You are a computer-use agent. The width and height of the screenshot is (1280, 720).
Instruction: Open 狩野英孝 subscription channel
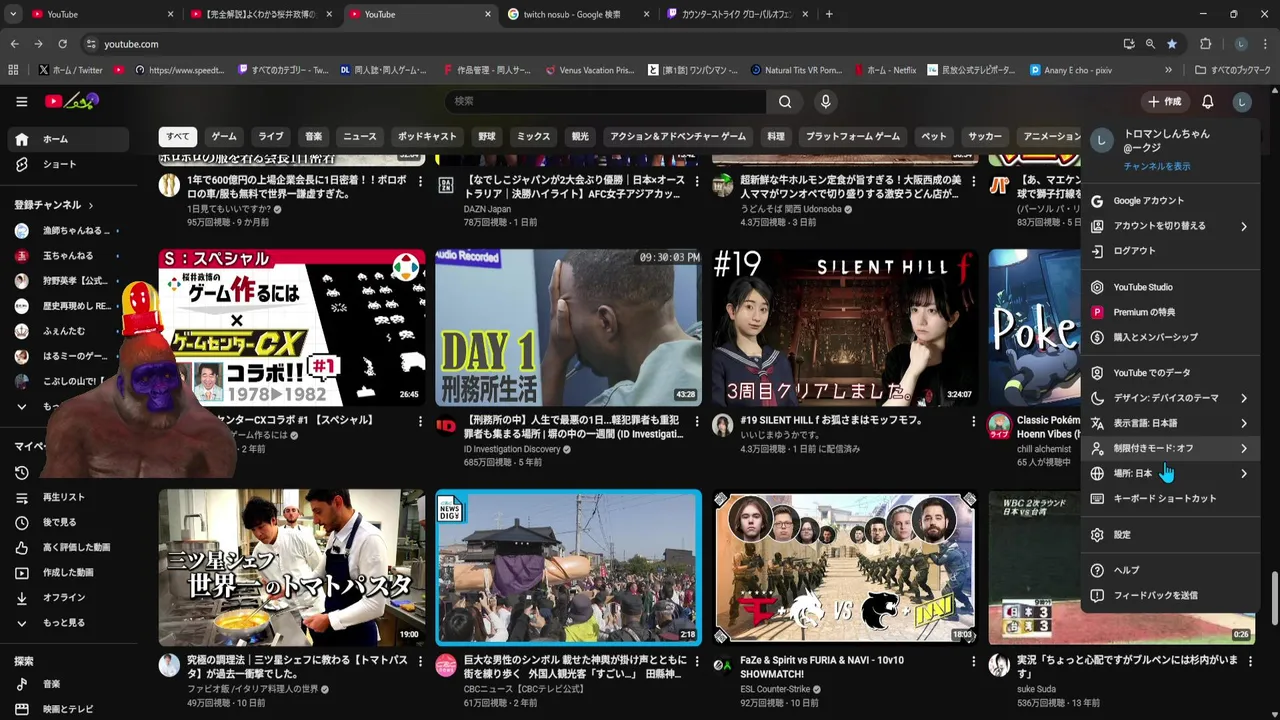(66, 281)
